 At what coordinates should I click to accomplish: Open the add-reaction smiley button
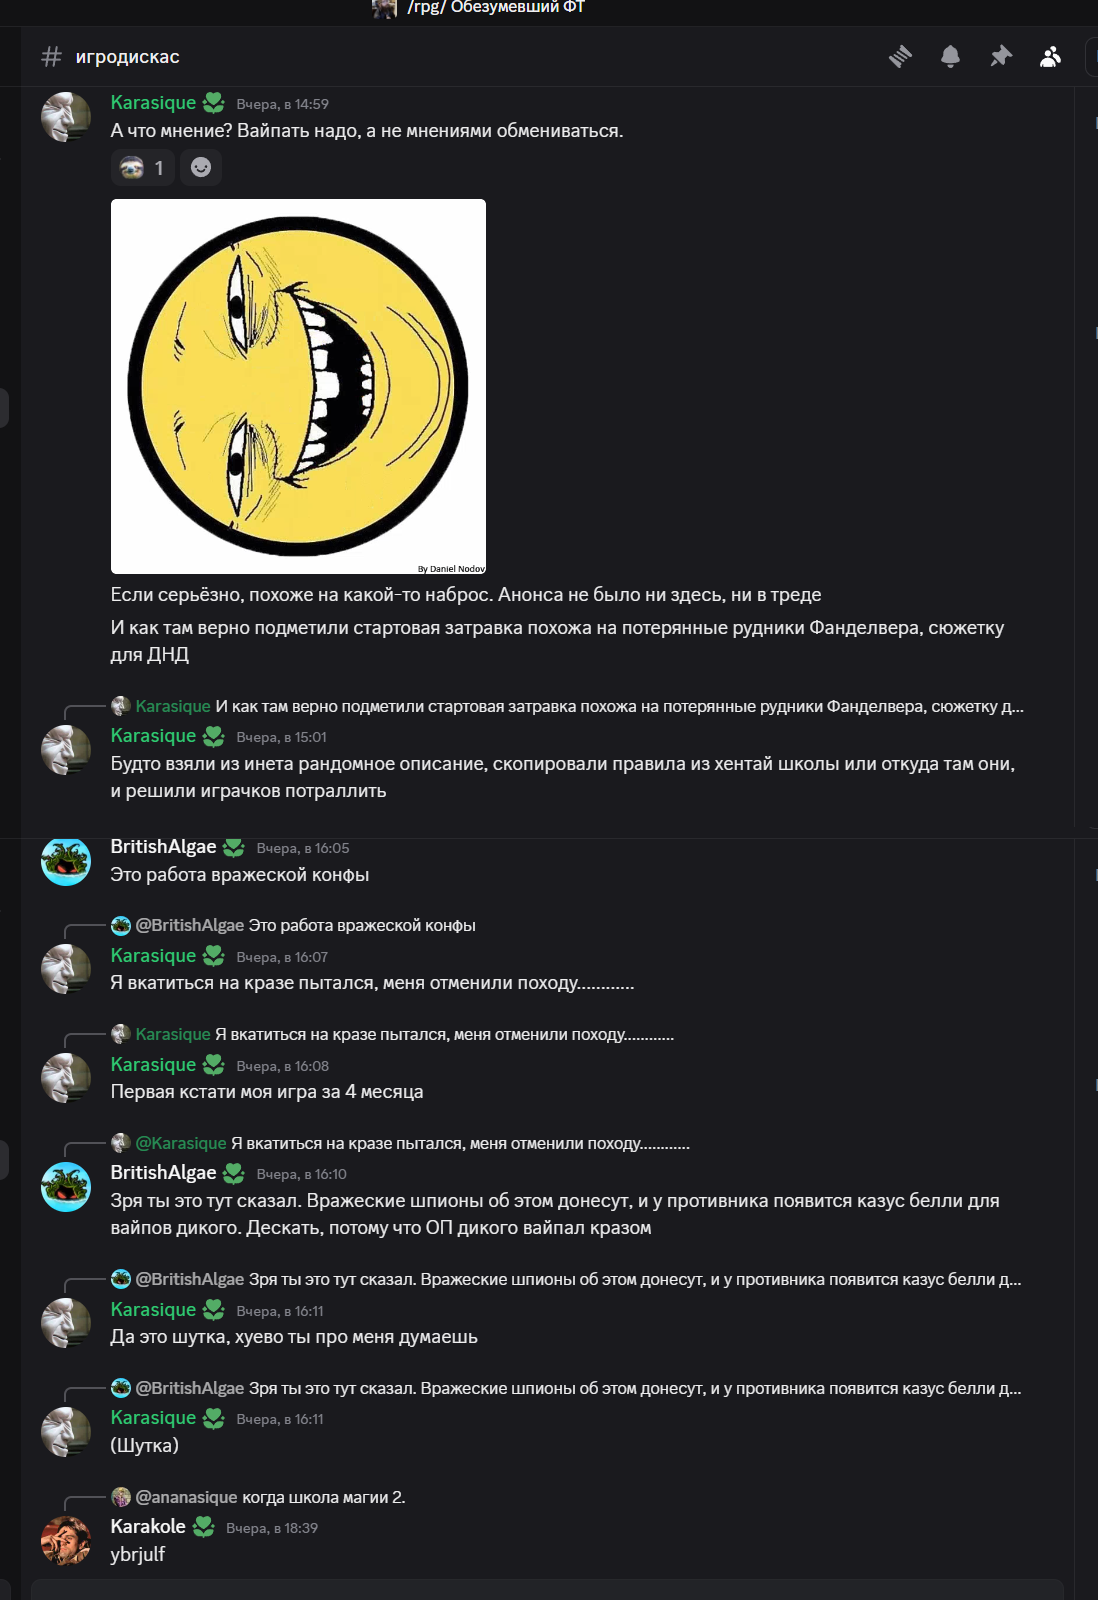pos(201,168)
